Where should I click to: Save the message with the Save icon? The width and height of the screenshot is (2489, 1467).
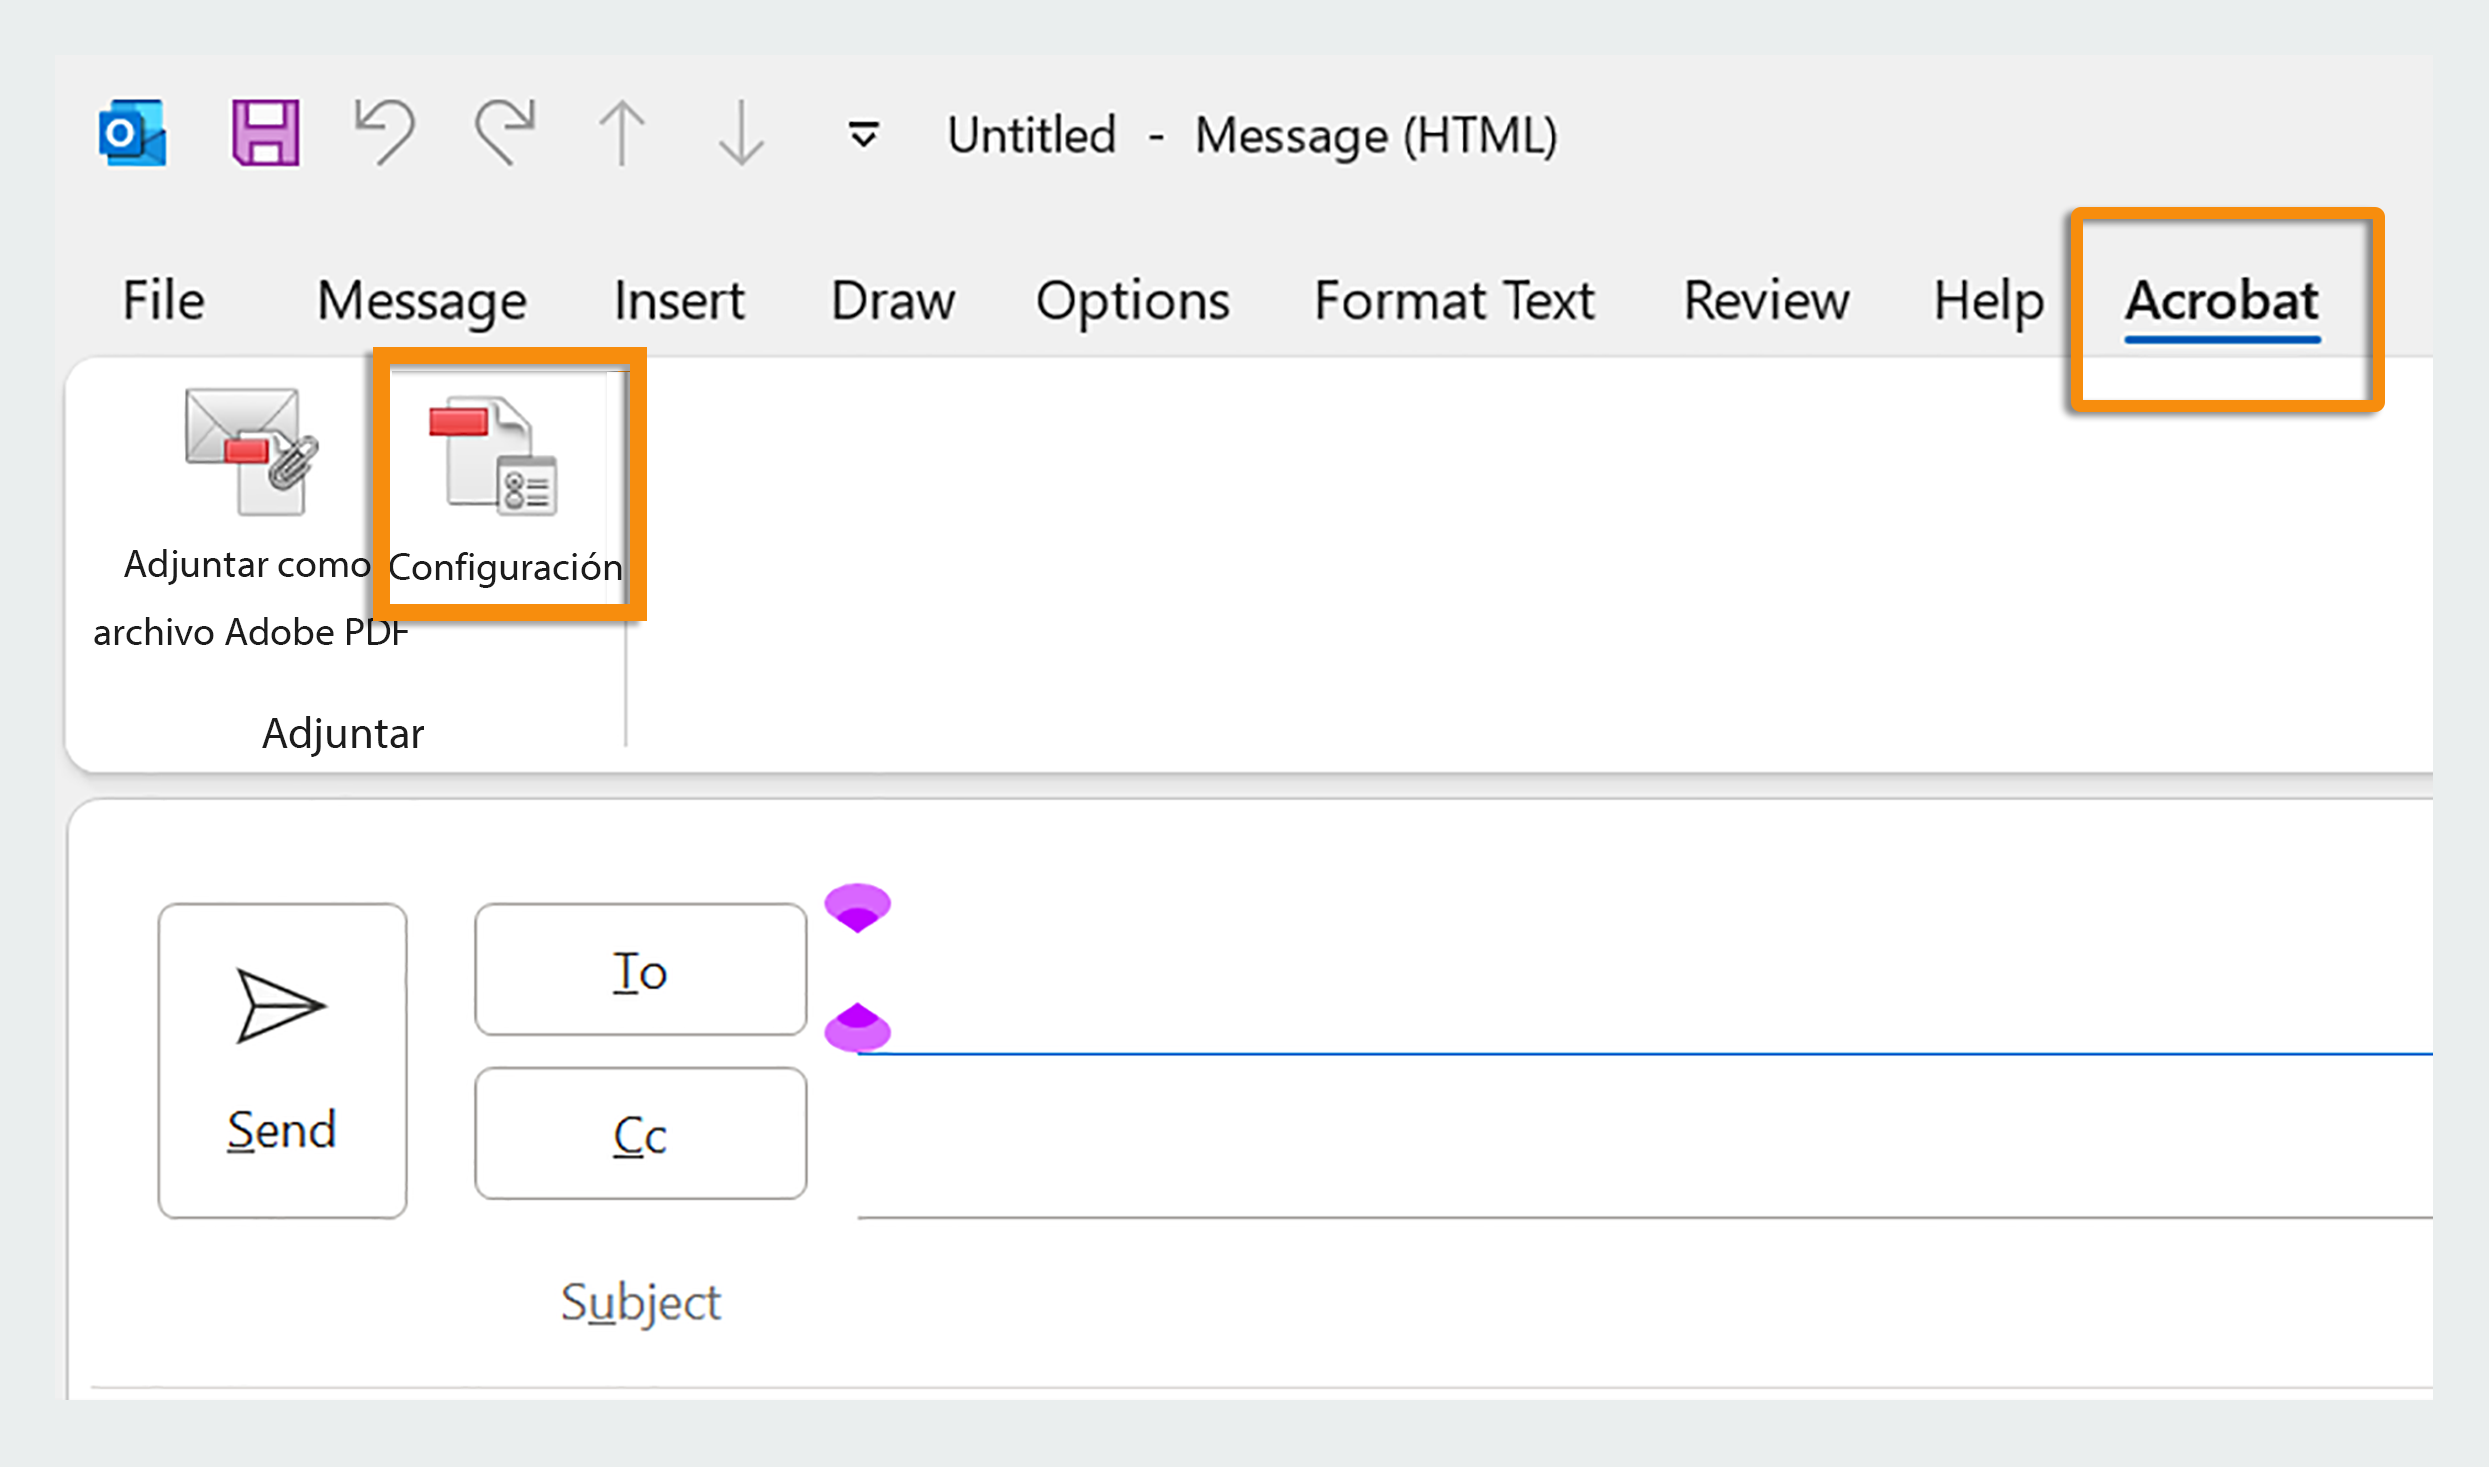[x=264, y=131]
